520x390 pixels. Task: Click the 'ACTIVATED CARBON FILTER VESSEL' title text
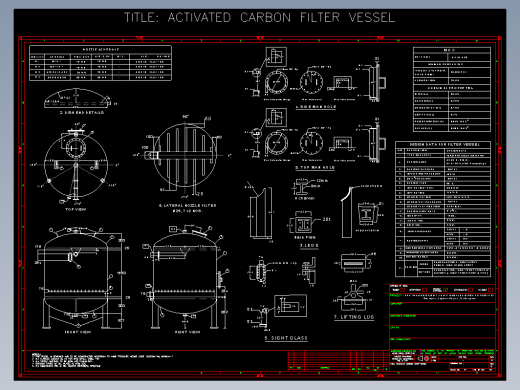click(x=281, y=17)
